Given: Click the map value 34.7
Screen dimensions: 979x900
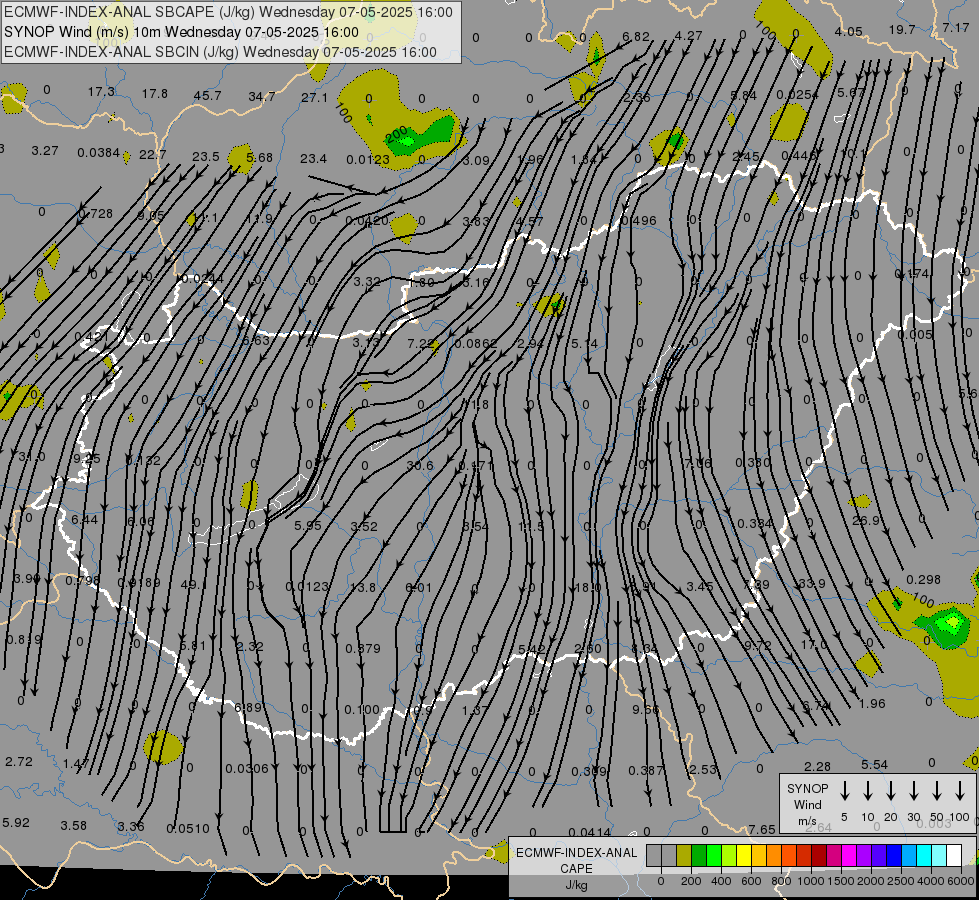Looking at the screenshot, I should pyautogui.click(x=262, y=96).
